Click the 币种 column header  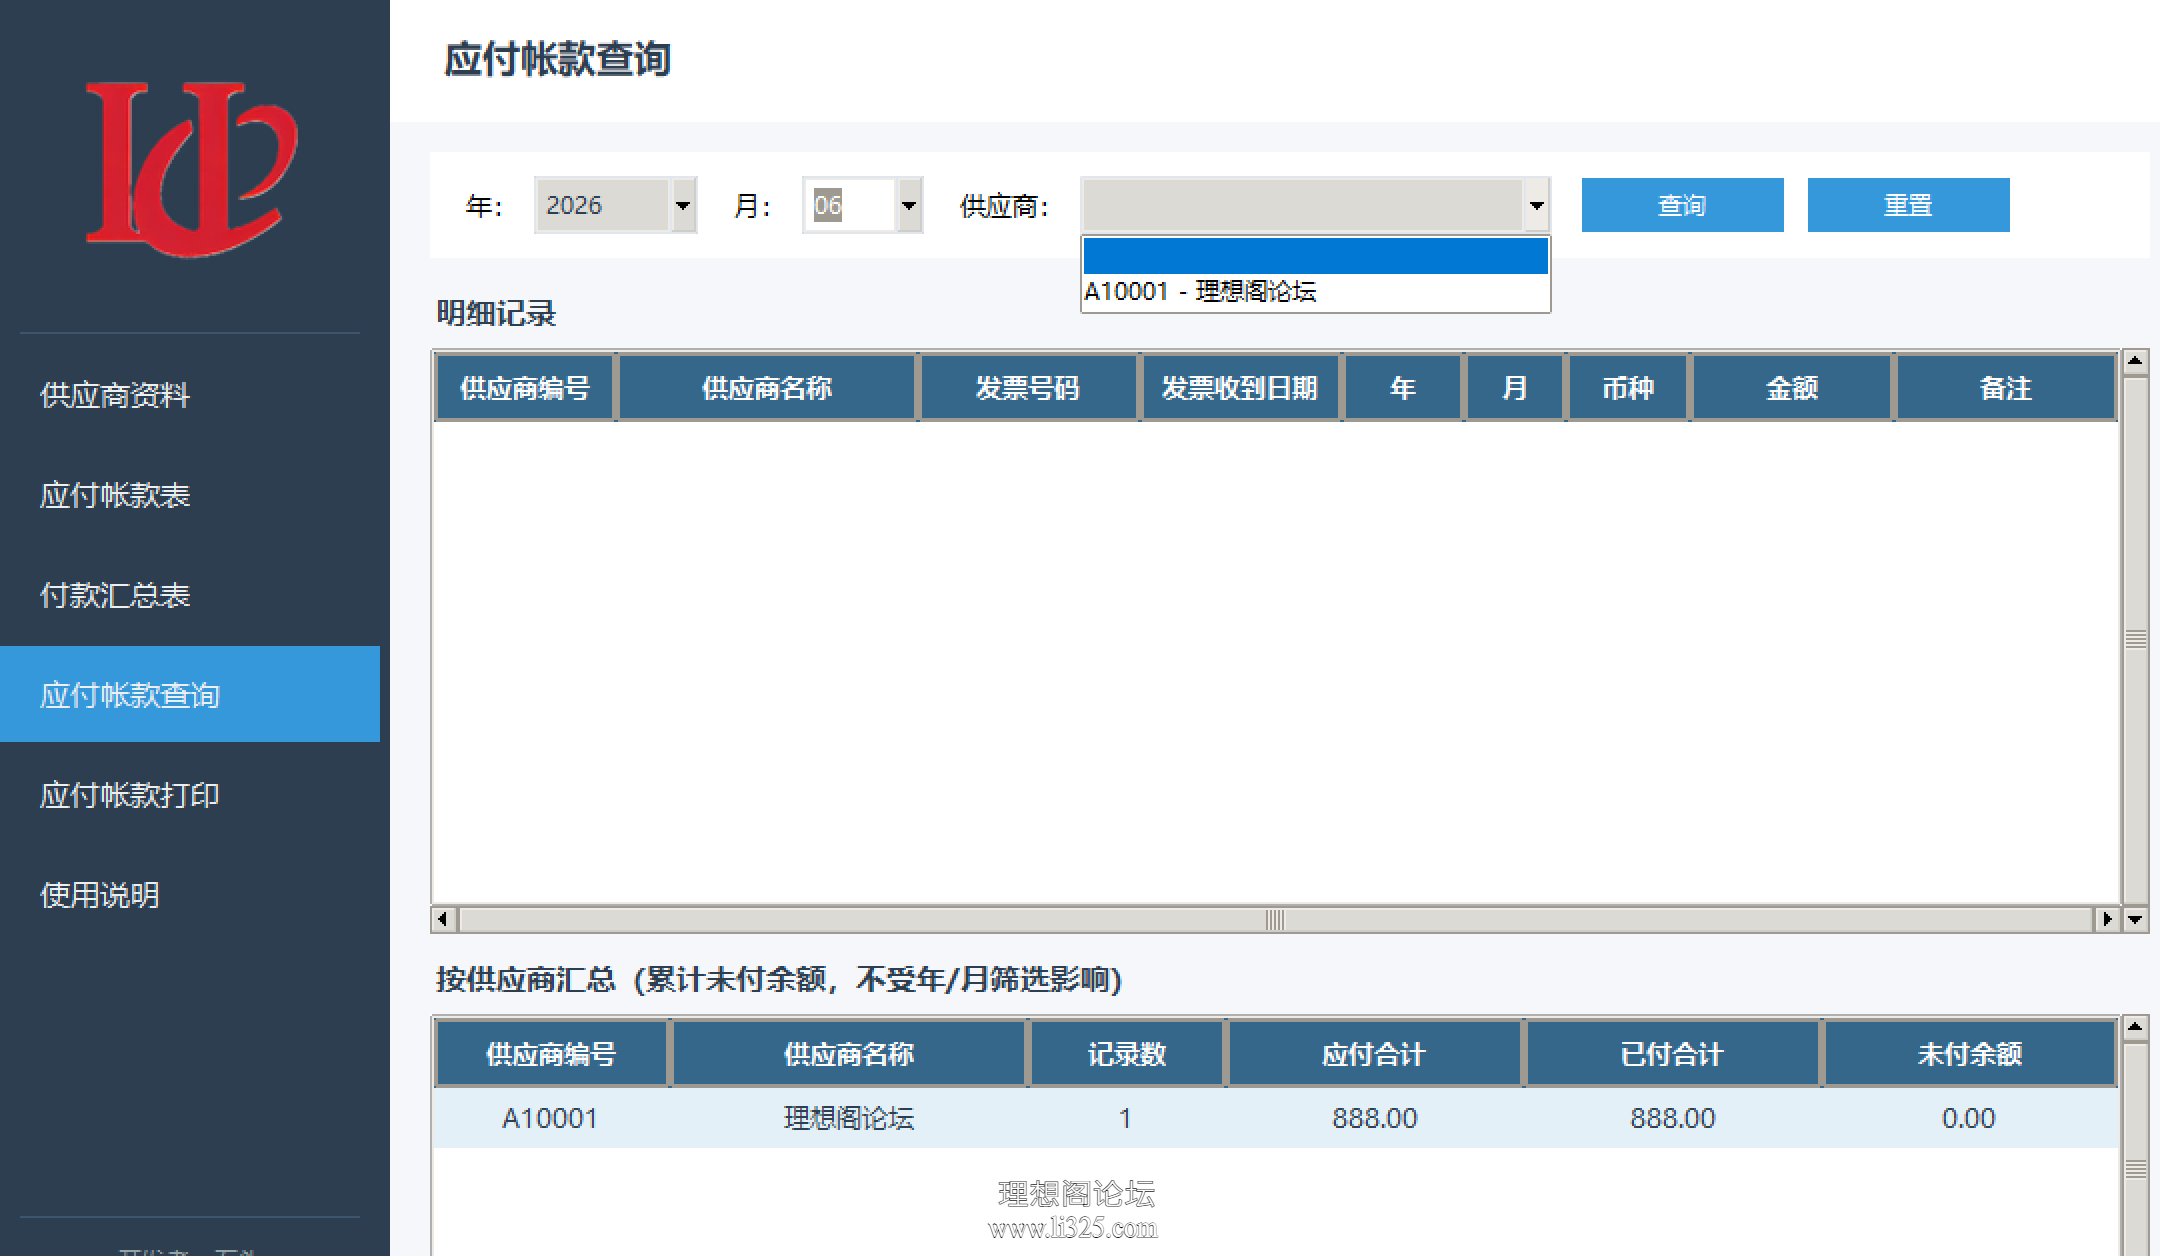[x=1628, y=388]
